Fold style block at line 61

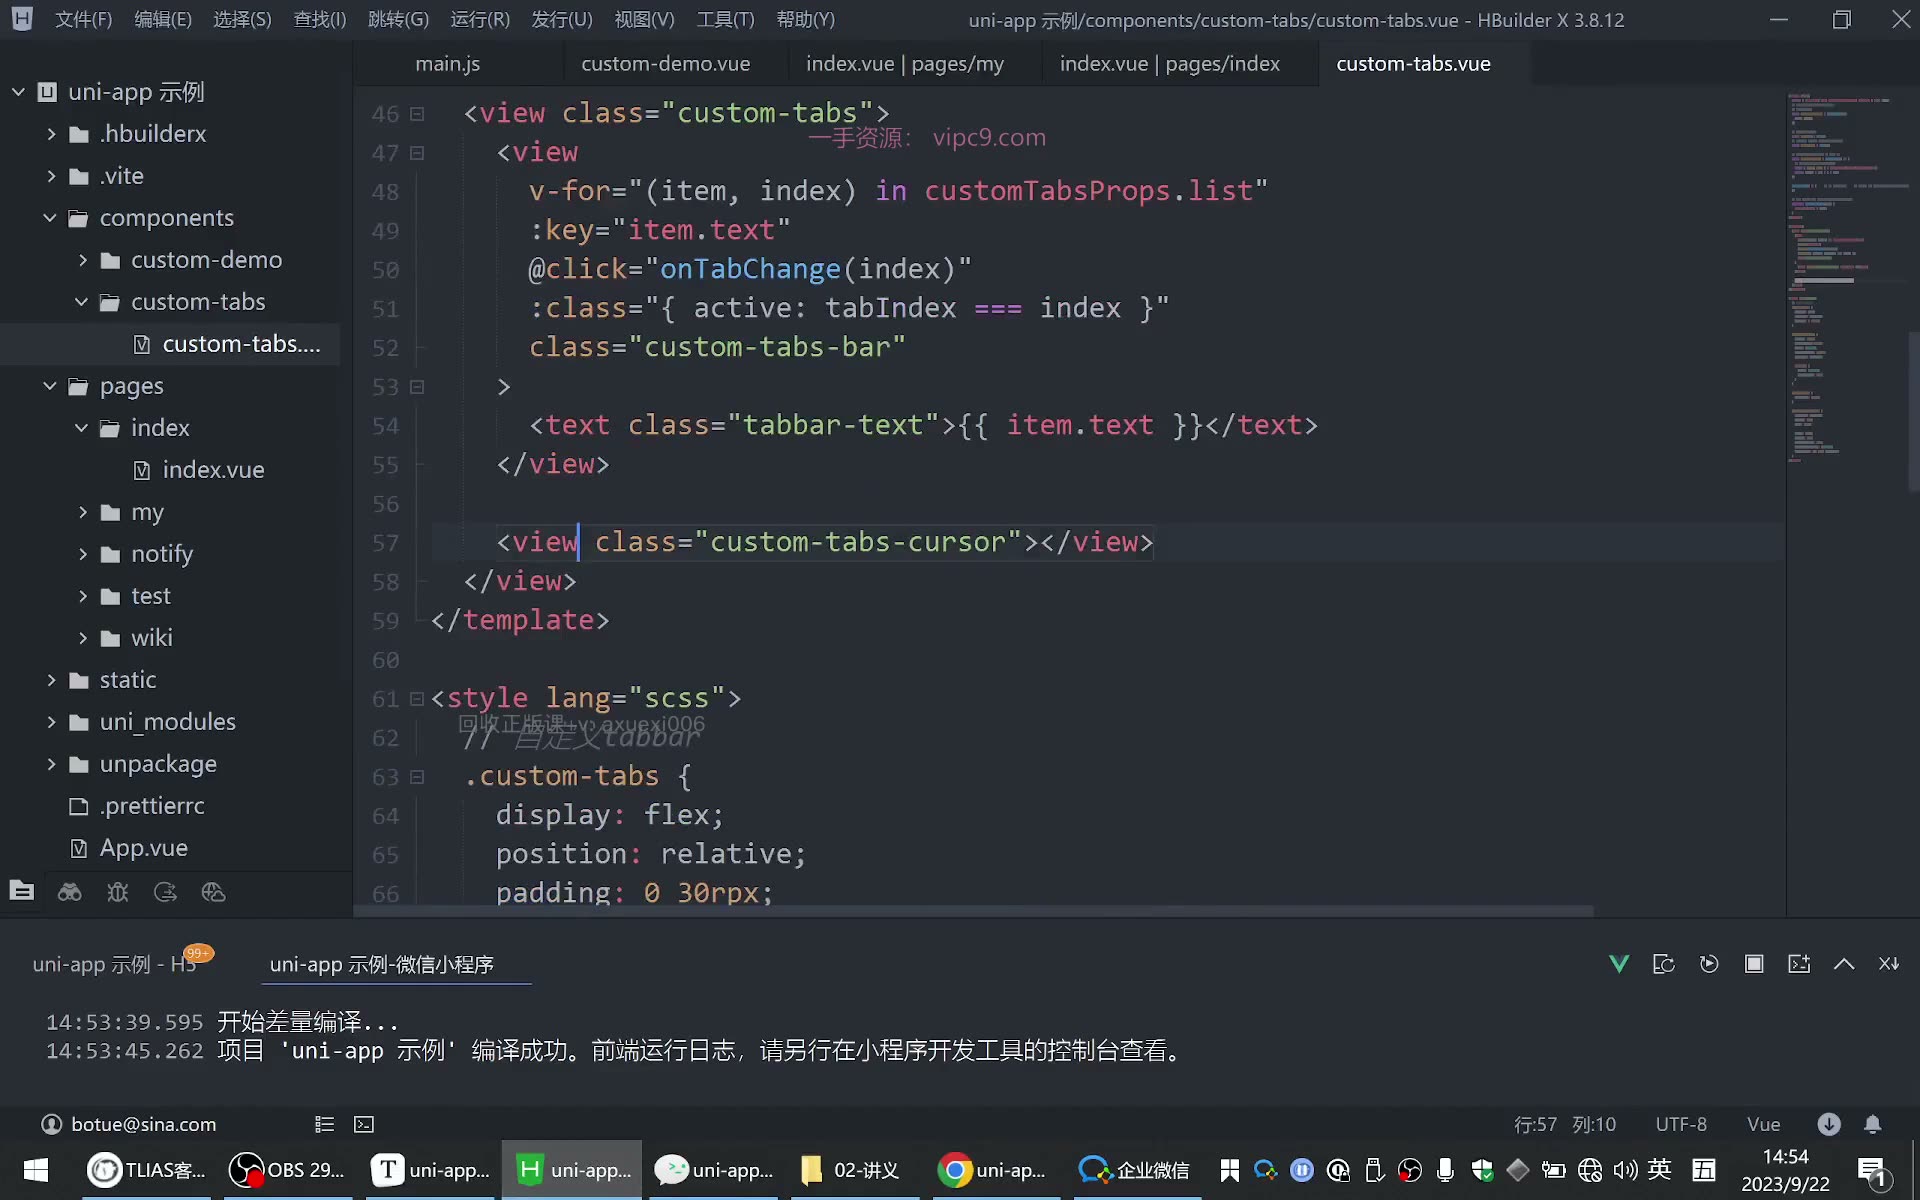click(417, 699)
